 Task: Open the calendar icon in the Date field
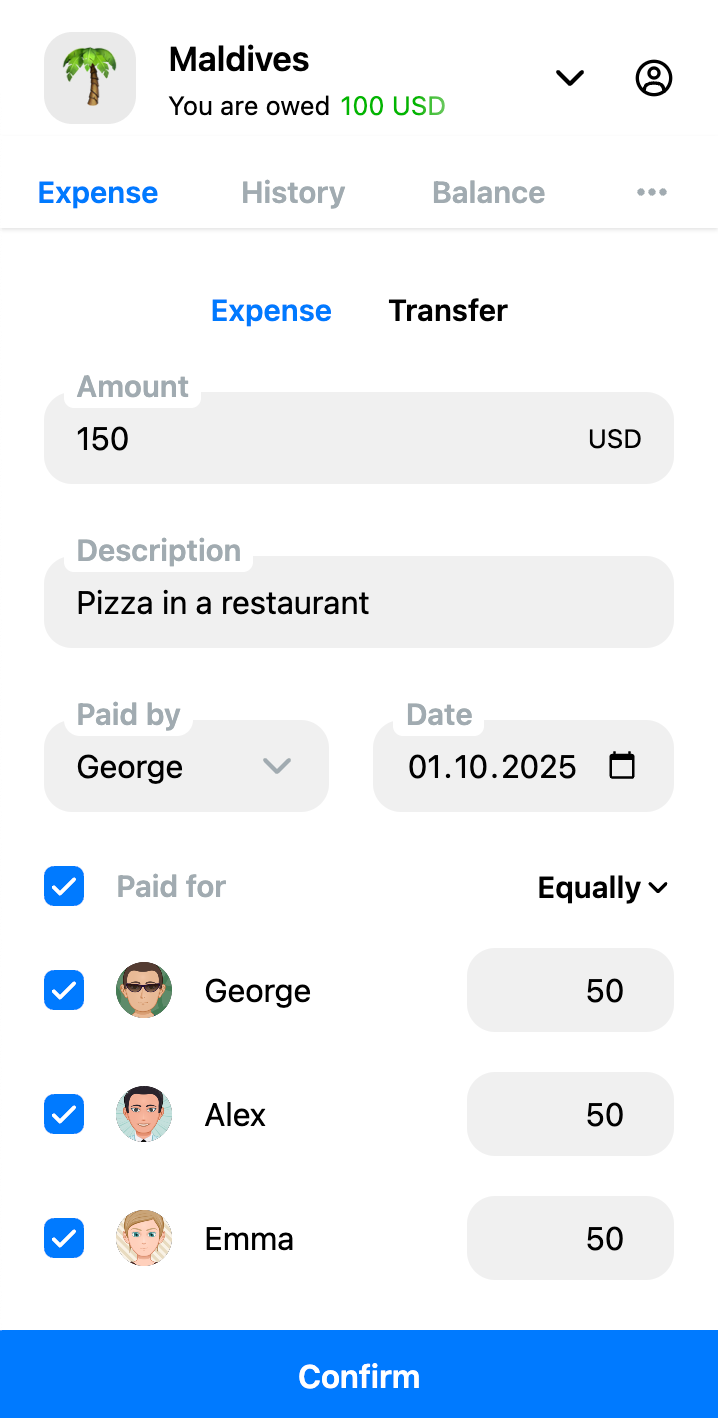pyautogui.click(x=622, y=766)
